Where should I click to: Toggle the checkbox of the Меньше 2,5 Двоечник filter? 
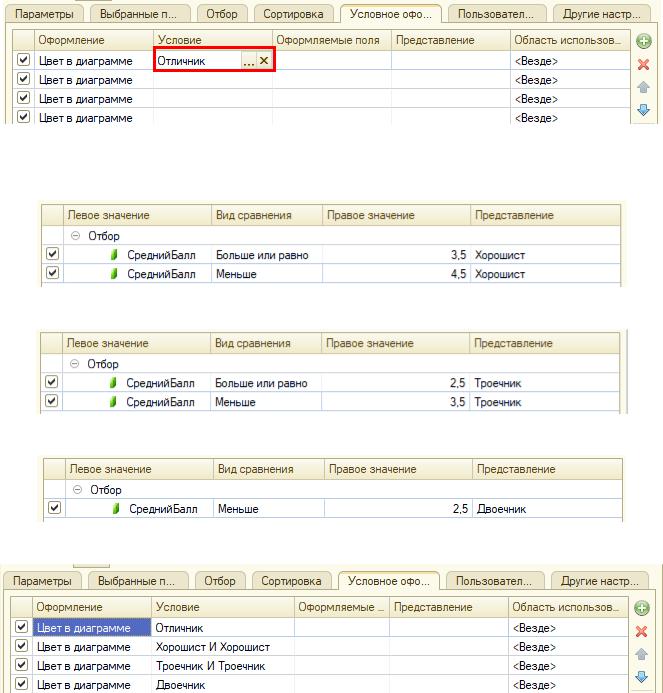(54, 508)
